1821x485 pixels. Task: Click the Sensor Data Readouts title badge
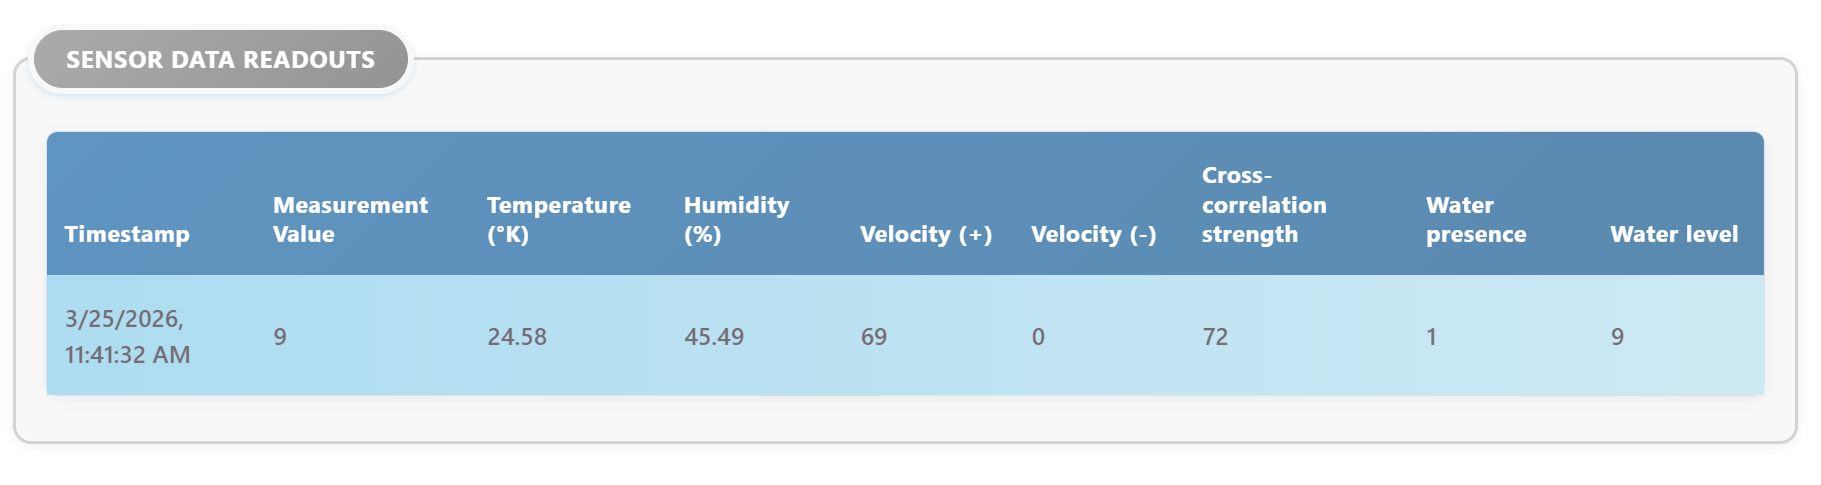tap(220, 60)
